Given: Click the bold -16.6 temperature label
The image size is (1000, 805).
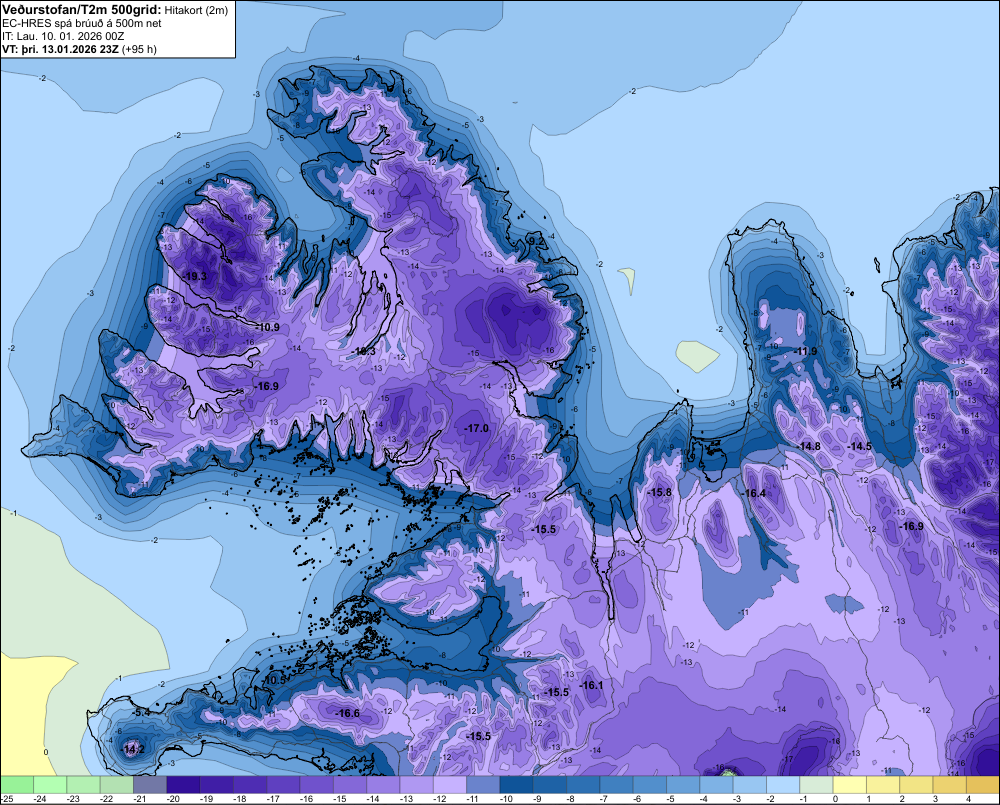Looking at the screenshot, I should [348, 713].
